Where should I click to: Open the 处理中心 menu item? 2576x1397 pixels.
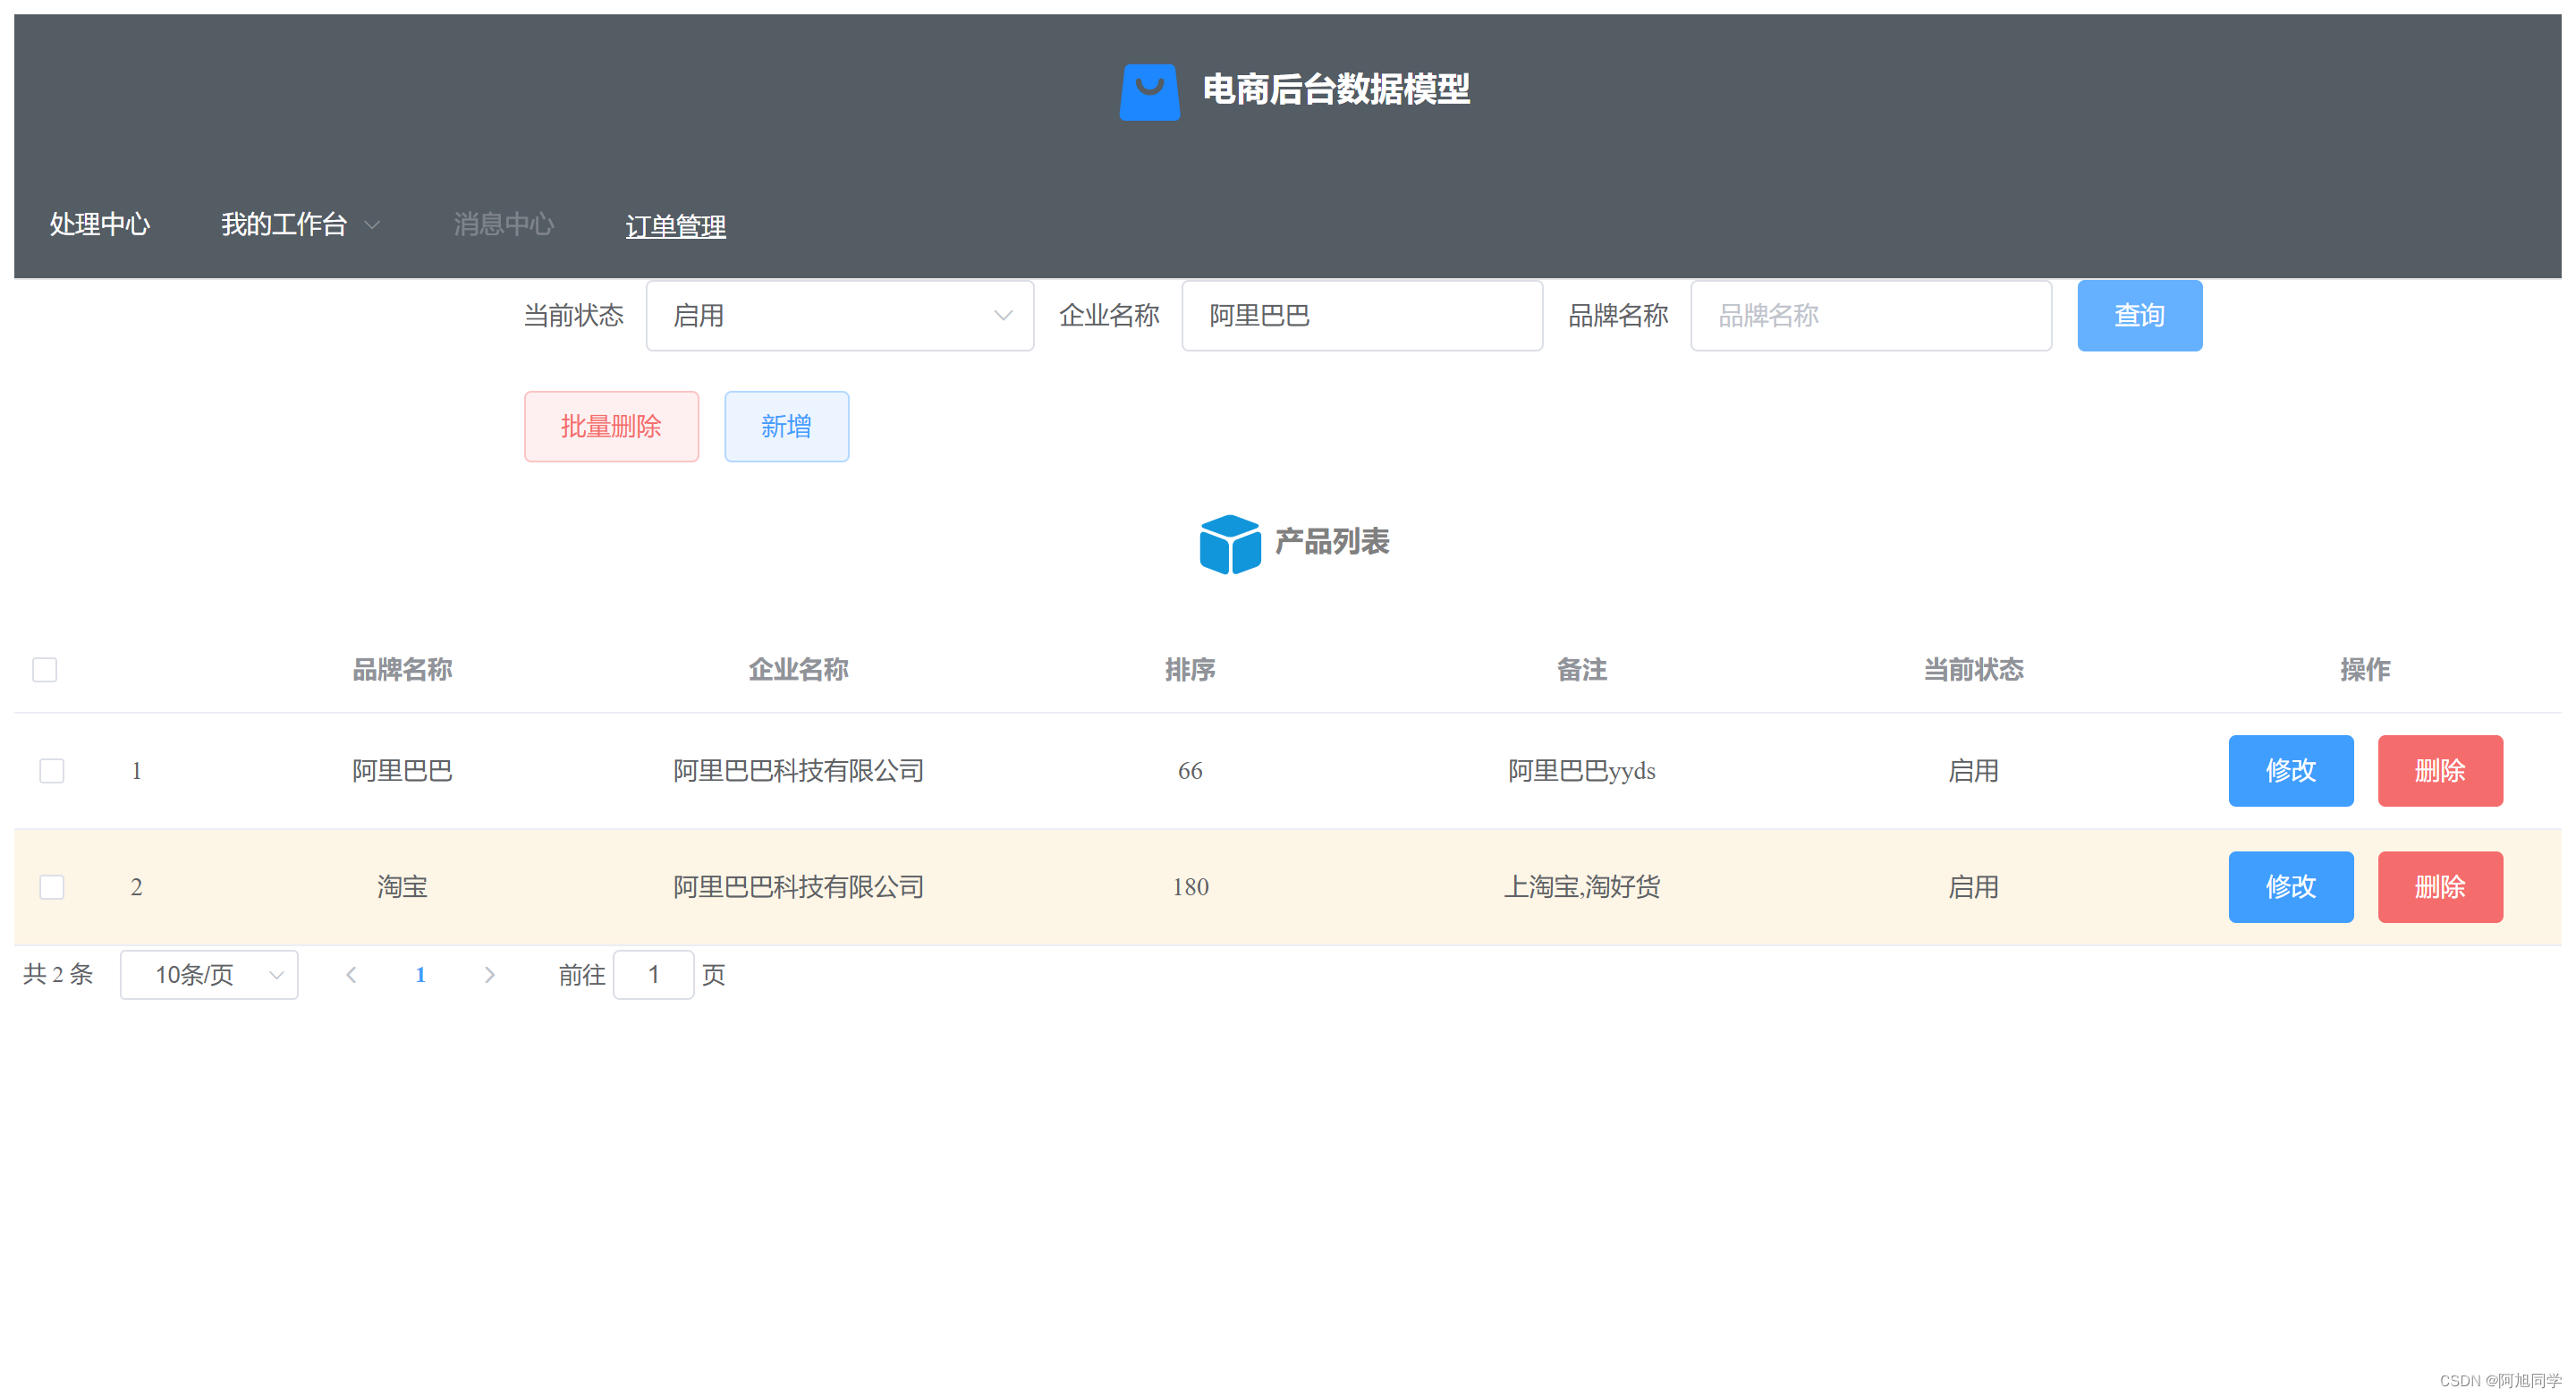[100, 224]
